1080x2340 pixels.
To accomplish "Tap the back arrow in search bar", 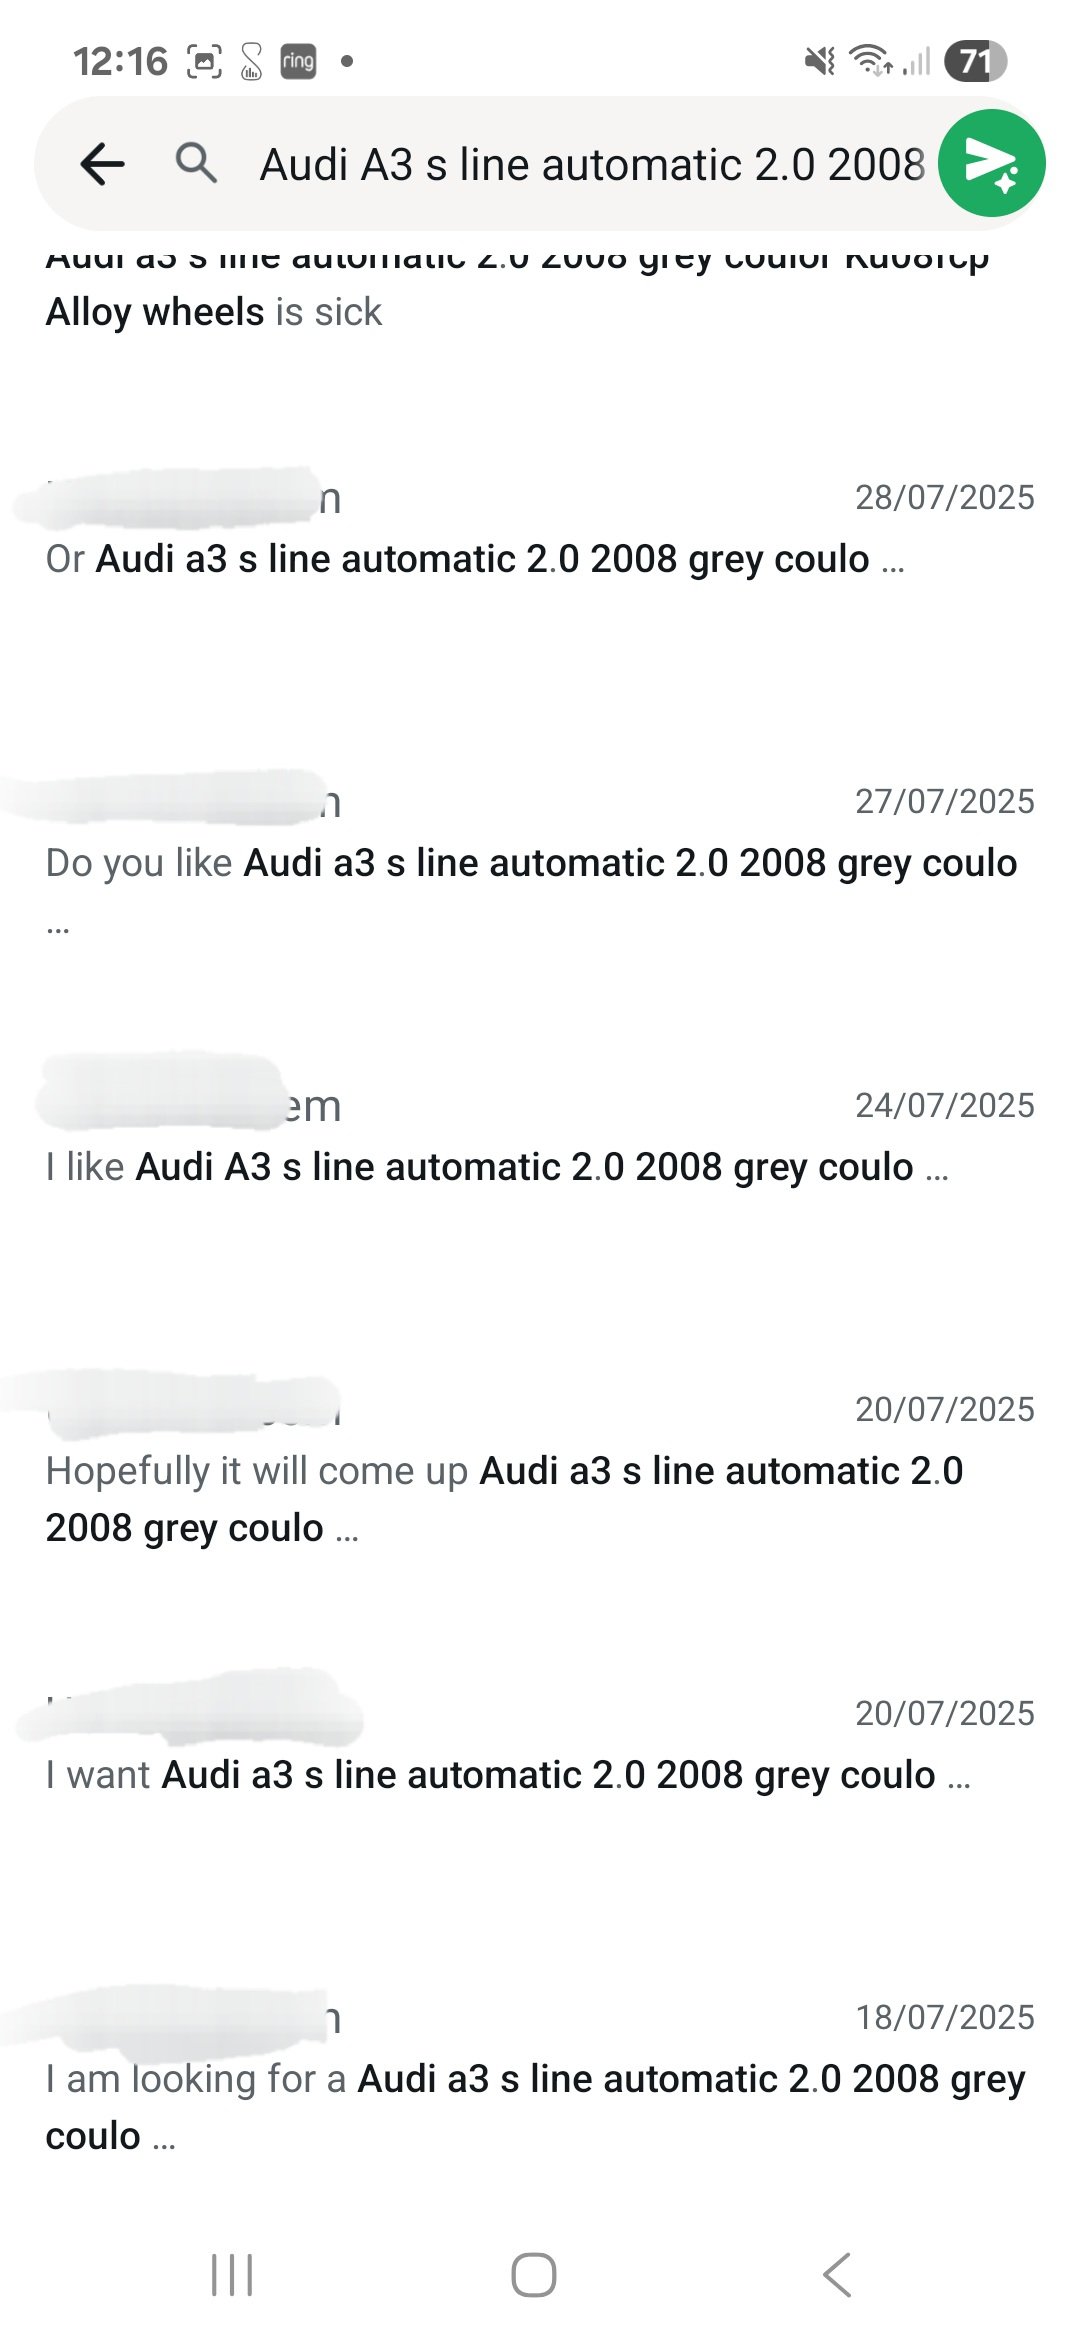I will (102, 164).
